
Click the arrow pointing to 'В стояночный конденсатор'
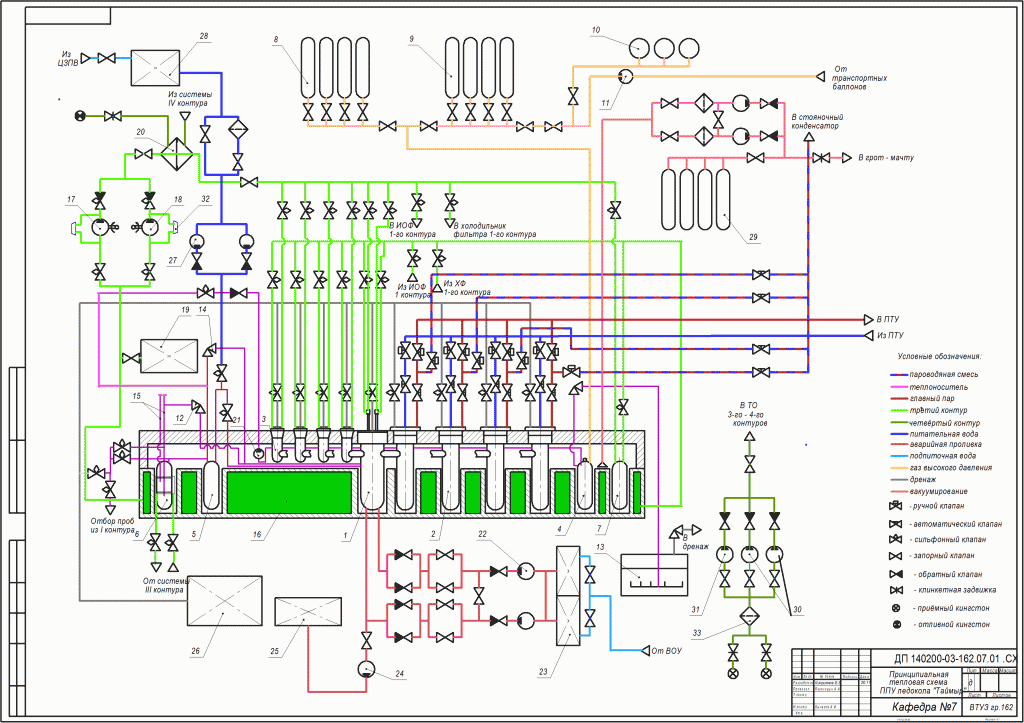tap(808, 137)
